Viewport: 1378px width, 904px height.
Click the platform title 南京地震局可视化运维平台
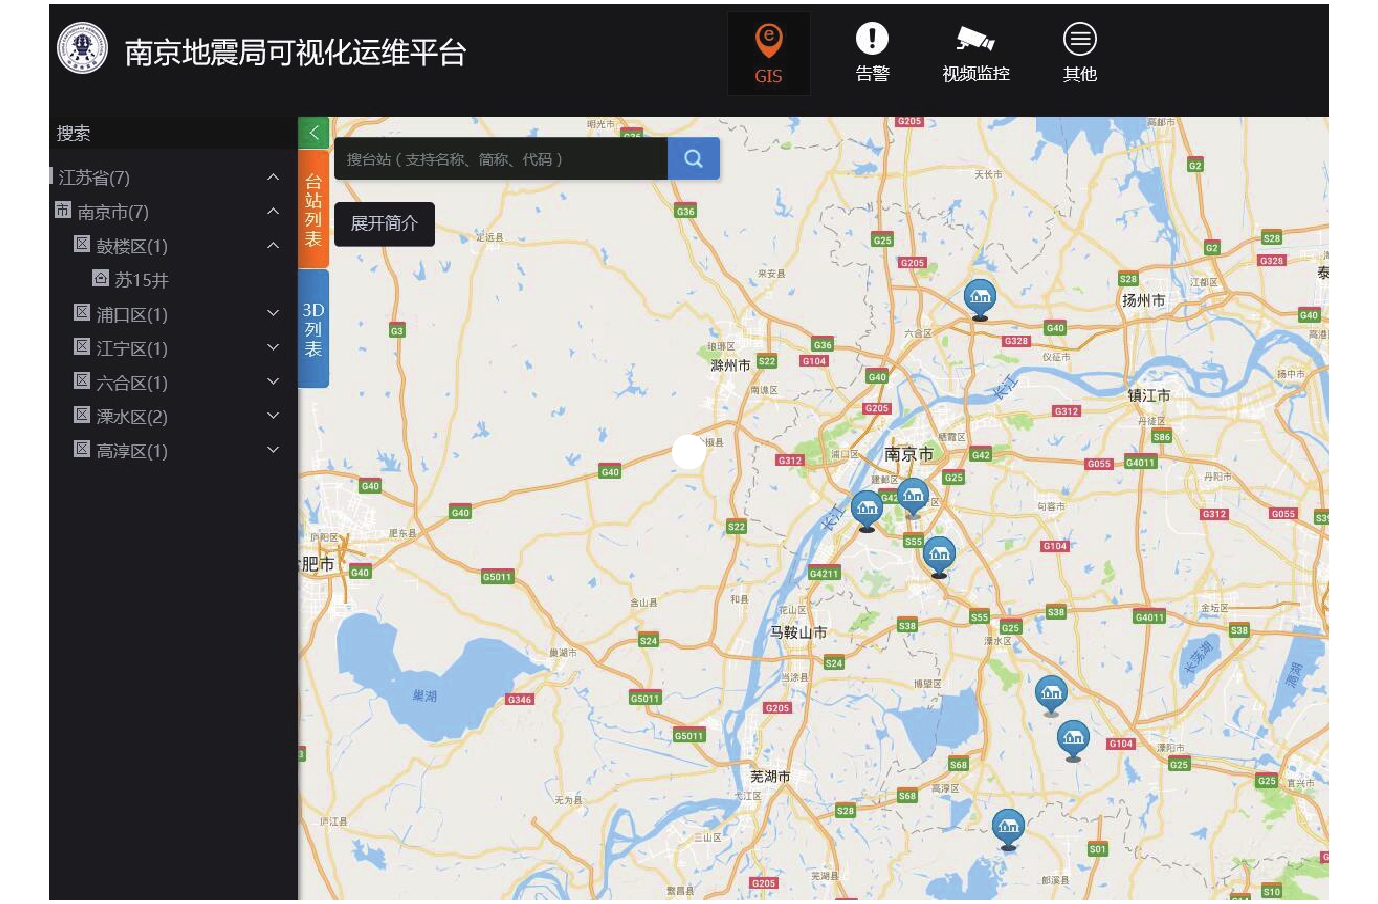(295, 52)
